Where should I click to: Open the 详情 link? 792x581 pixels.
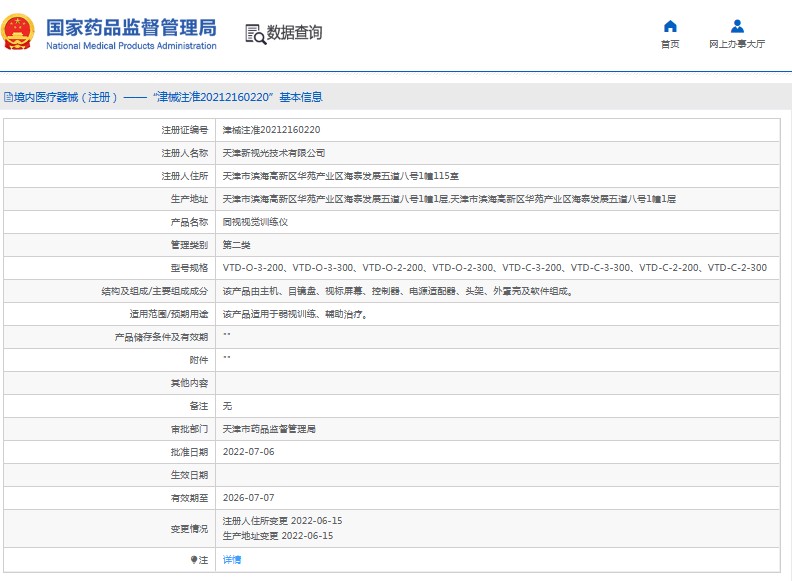(231, 560)
